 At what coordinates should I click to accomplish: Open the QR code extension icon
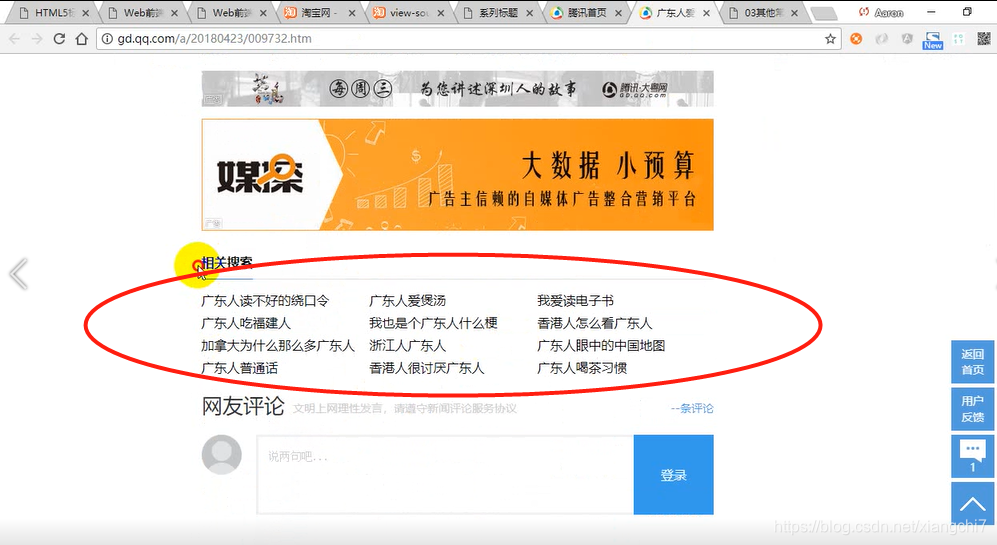[x=984, y=39]
